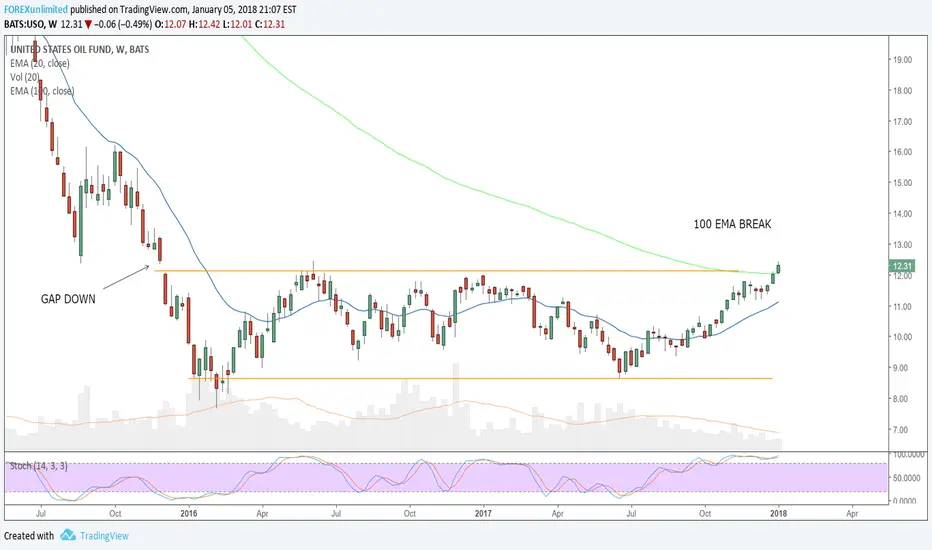932x550 pixels.
Task: Click the TradingView logo icon
Action: point(67,535)
